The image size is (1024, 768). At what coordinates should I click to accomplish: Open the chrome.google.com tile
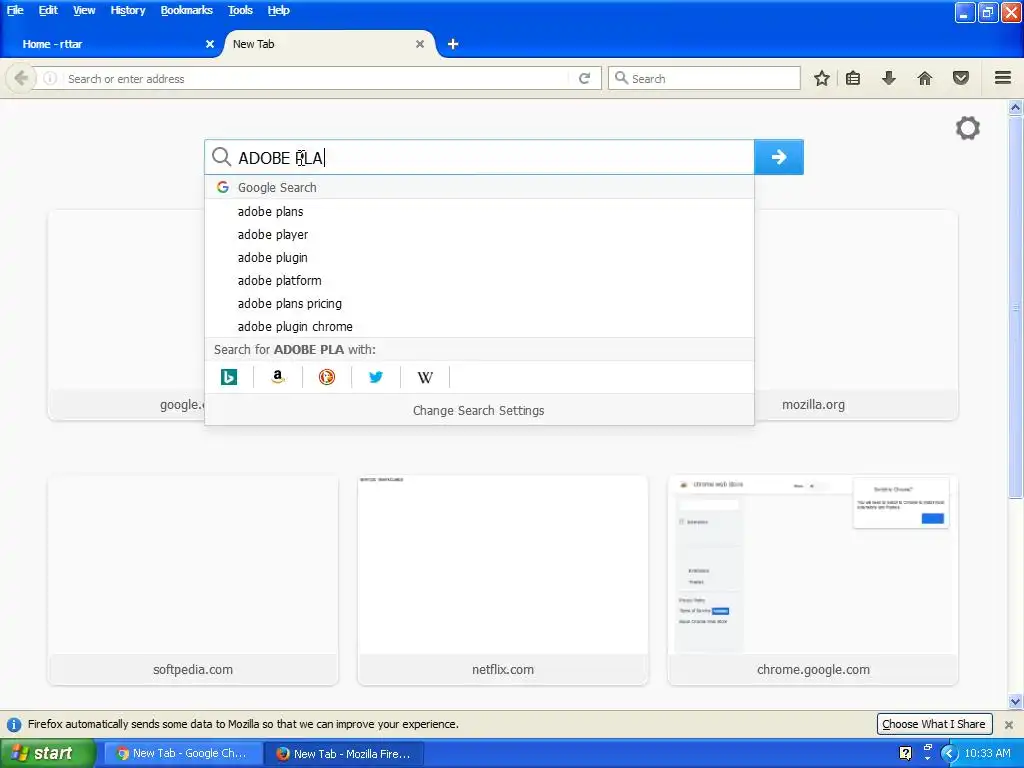coord(813,580)
